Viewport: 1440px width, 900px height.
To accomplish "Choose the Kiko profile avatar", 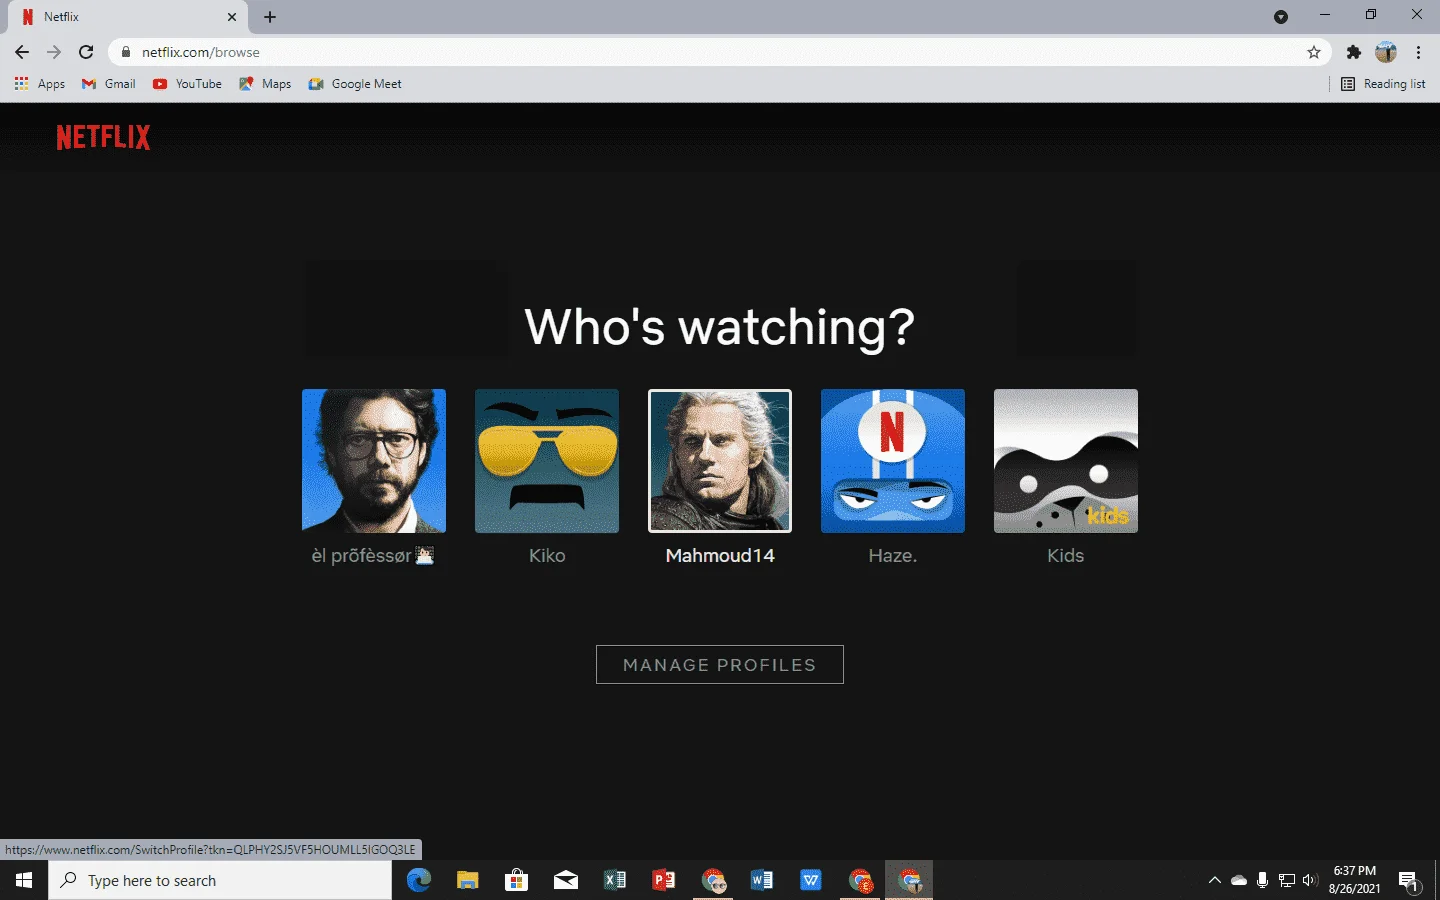I will pos(547,461).
